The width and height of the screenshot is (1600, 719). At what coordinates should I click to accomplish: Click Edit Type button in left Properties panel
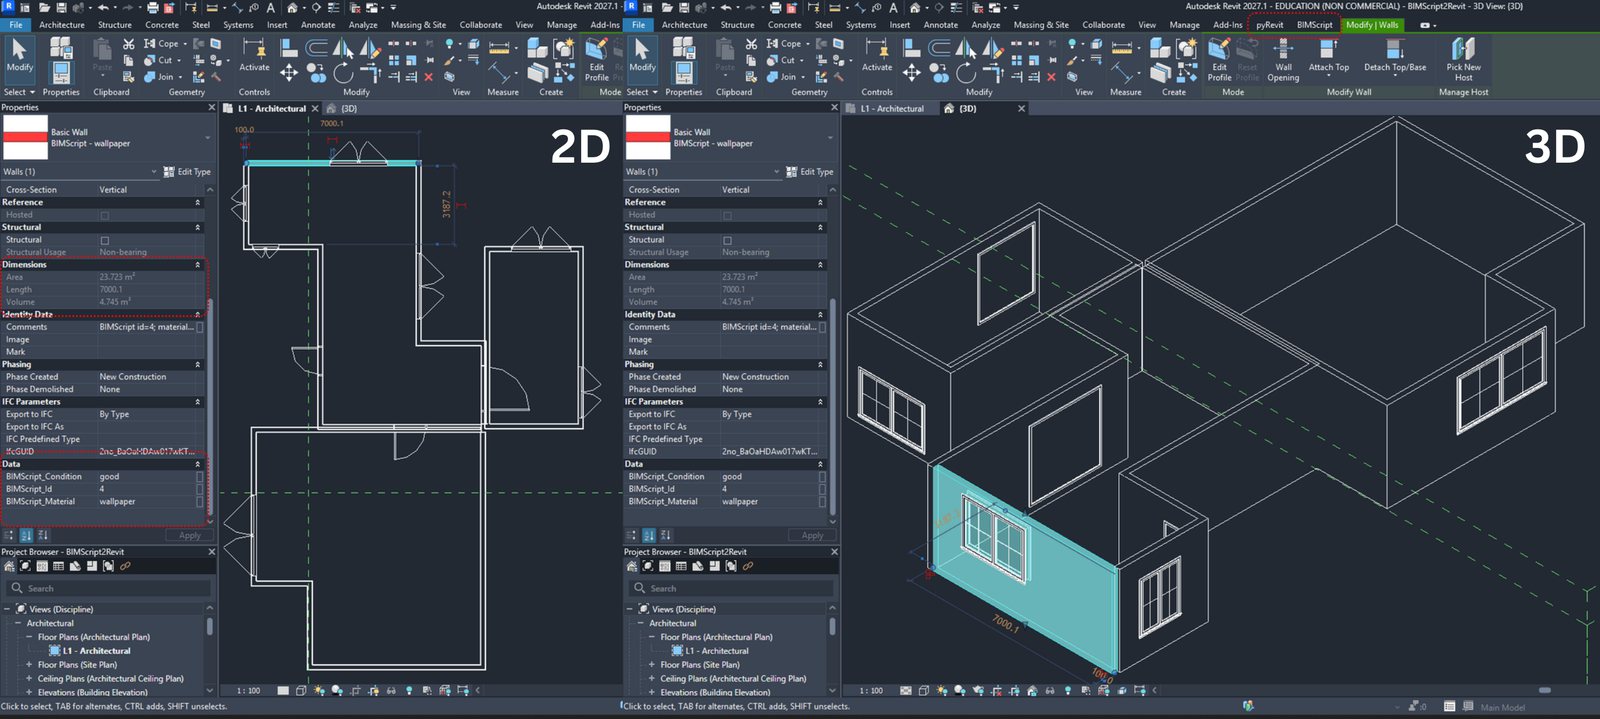[x=187, y=172]
